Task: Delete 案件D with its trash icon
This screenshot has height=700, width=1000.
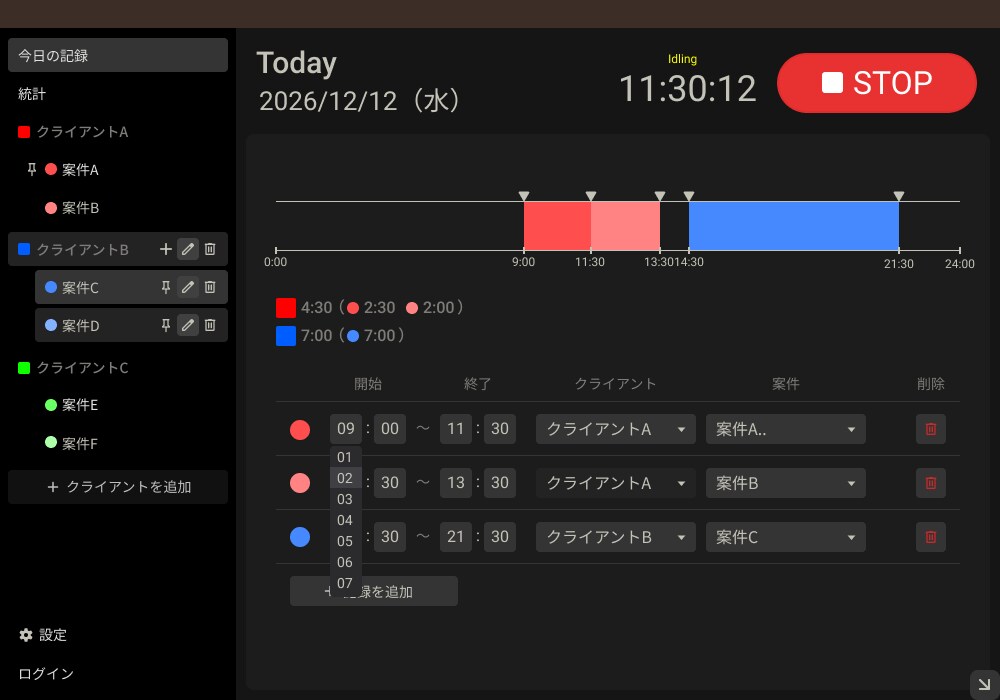Action: 210,326
